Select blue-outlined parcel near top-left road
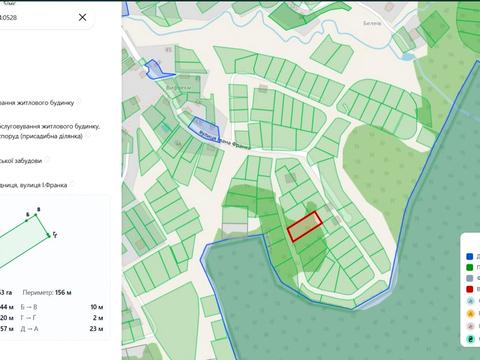The width and height of the screenshot is (480, 360). point(156,70)
